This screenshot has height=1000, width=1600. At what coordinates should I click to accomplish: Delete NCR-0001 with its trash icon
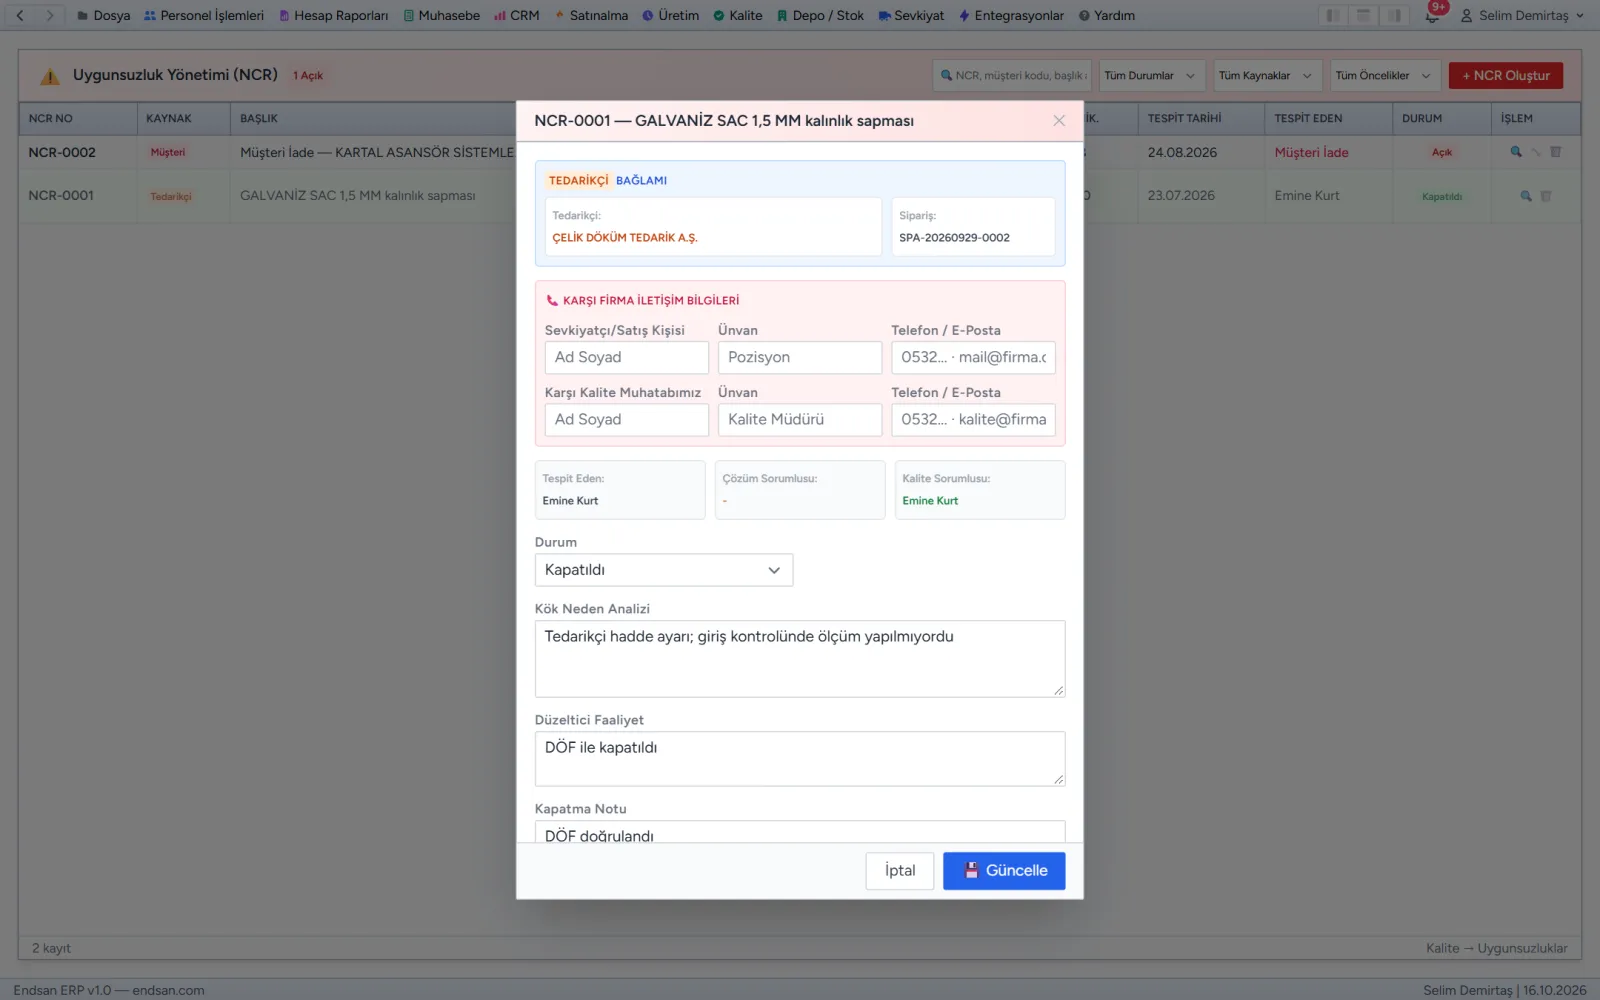pyautogui.click(x=1546, y=196)
